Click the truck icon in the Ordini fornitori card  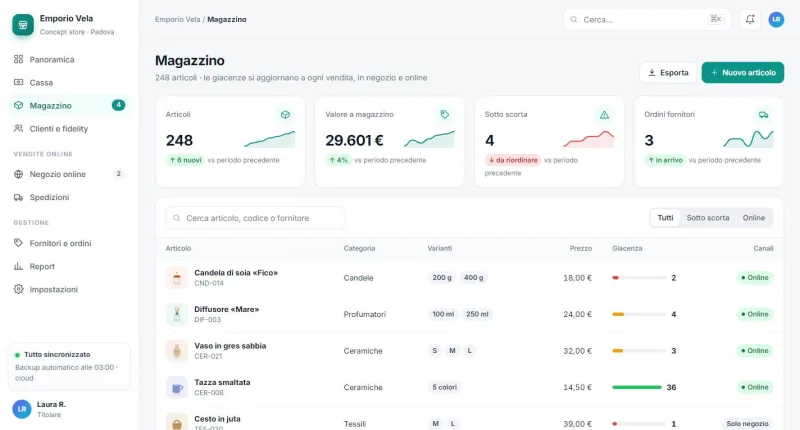pos(763,115)
